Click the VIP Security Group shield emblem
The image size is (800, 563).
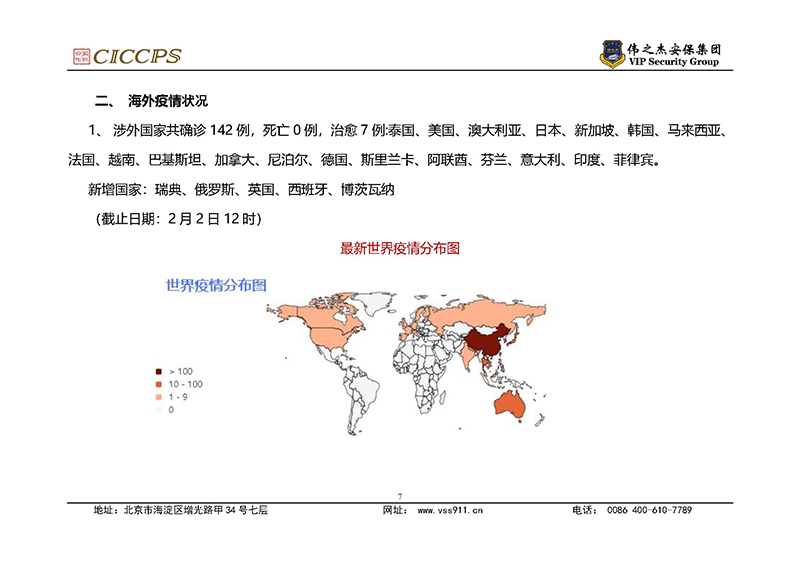pos(611,53)
